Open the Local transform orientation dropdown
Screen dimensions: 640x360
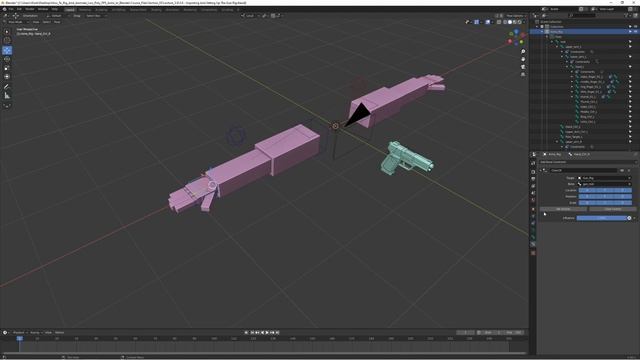pyautogui.click(x=250, y=16)
